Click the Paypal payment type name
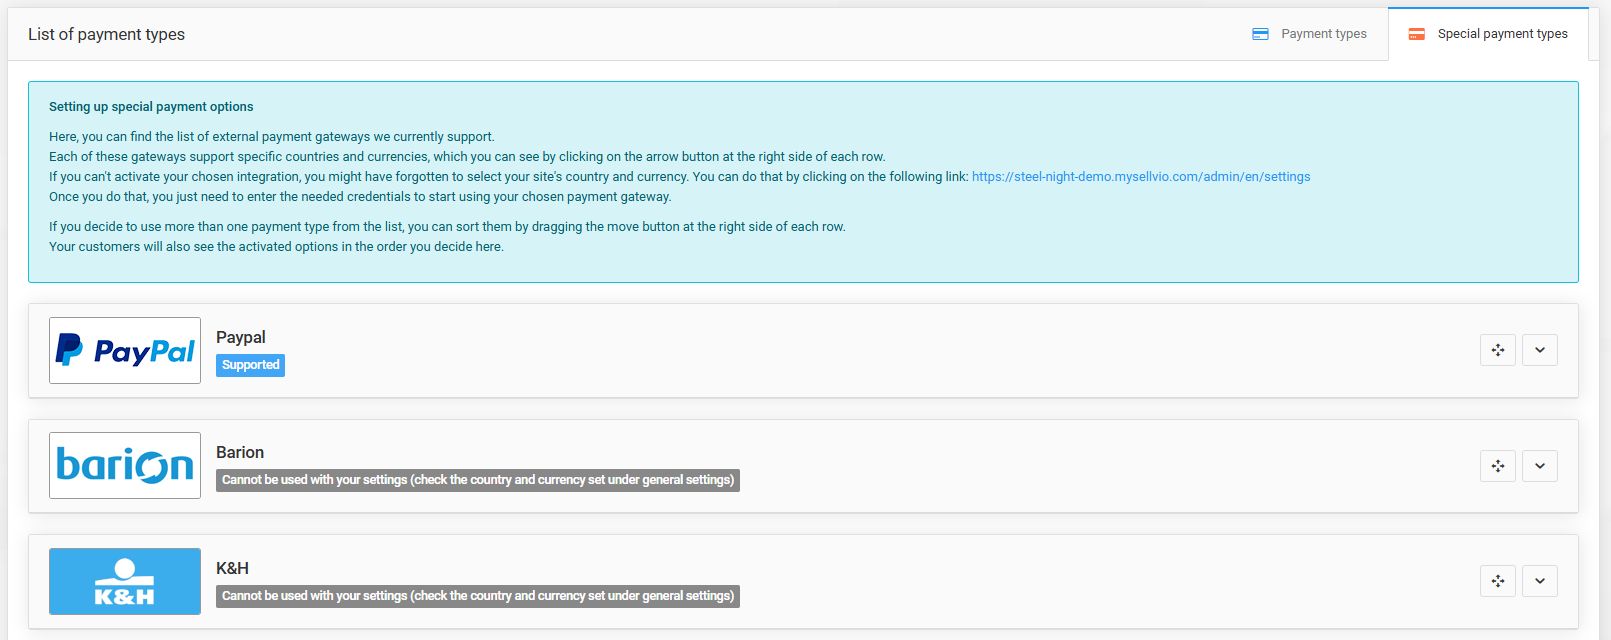This screenshot has width=1611, height=640. (241, 337)
